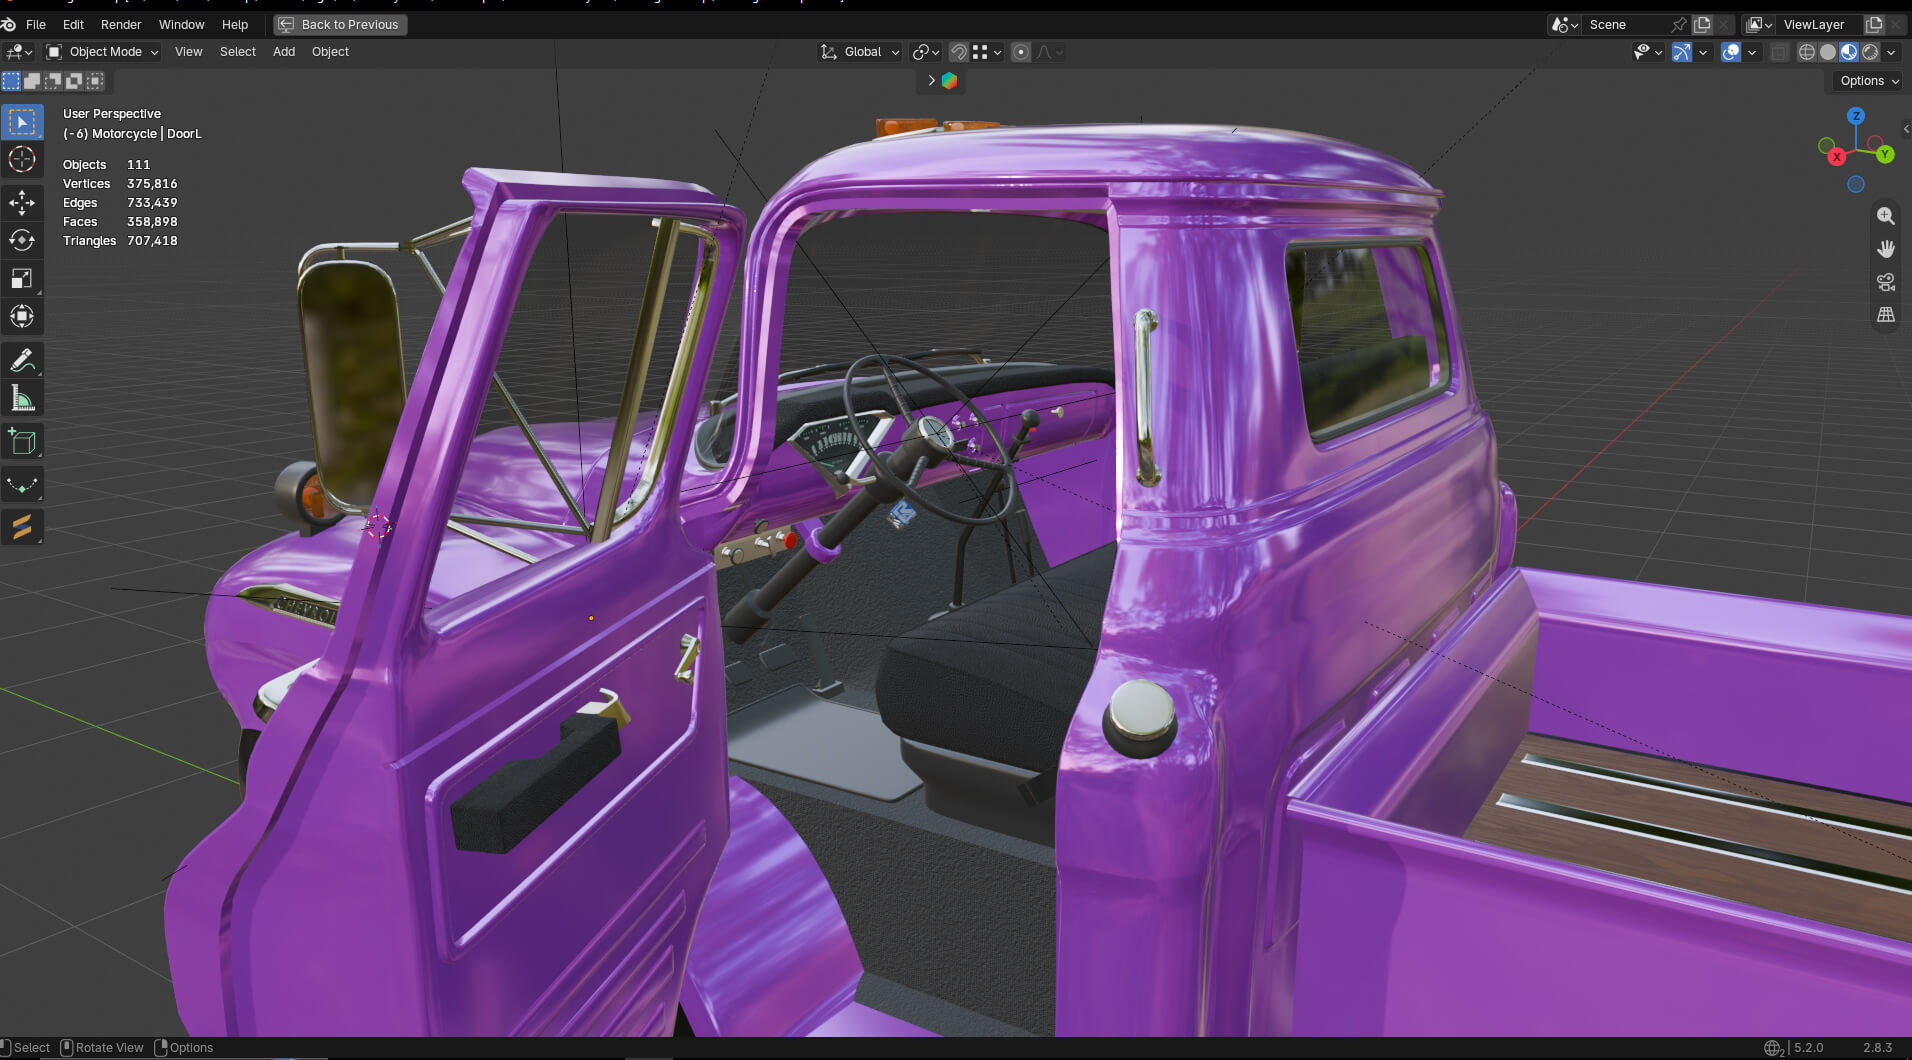Open the File menu
The height and width of the screenshot is (1060, 1912).
[36, 24]
